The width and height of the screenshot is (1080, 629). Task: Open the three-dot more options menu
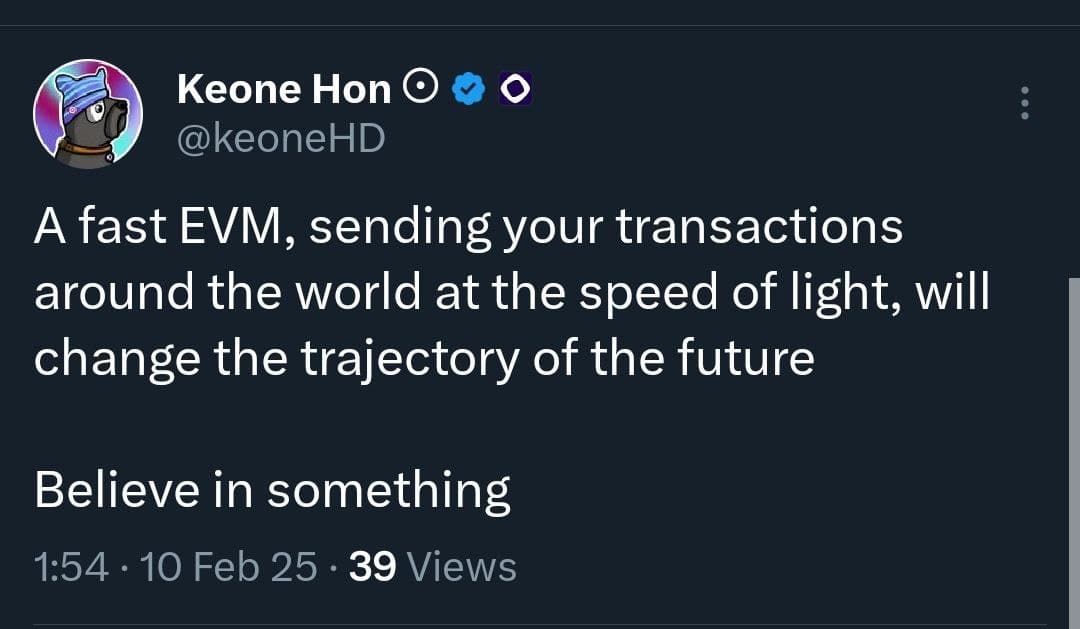pyautogui.click(x=1023, y=103)
